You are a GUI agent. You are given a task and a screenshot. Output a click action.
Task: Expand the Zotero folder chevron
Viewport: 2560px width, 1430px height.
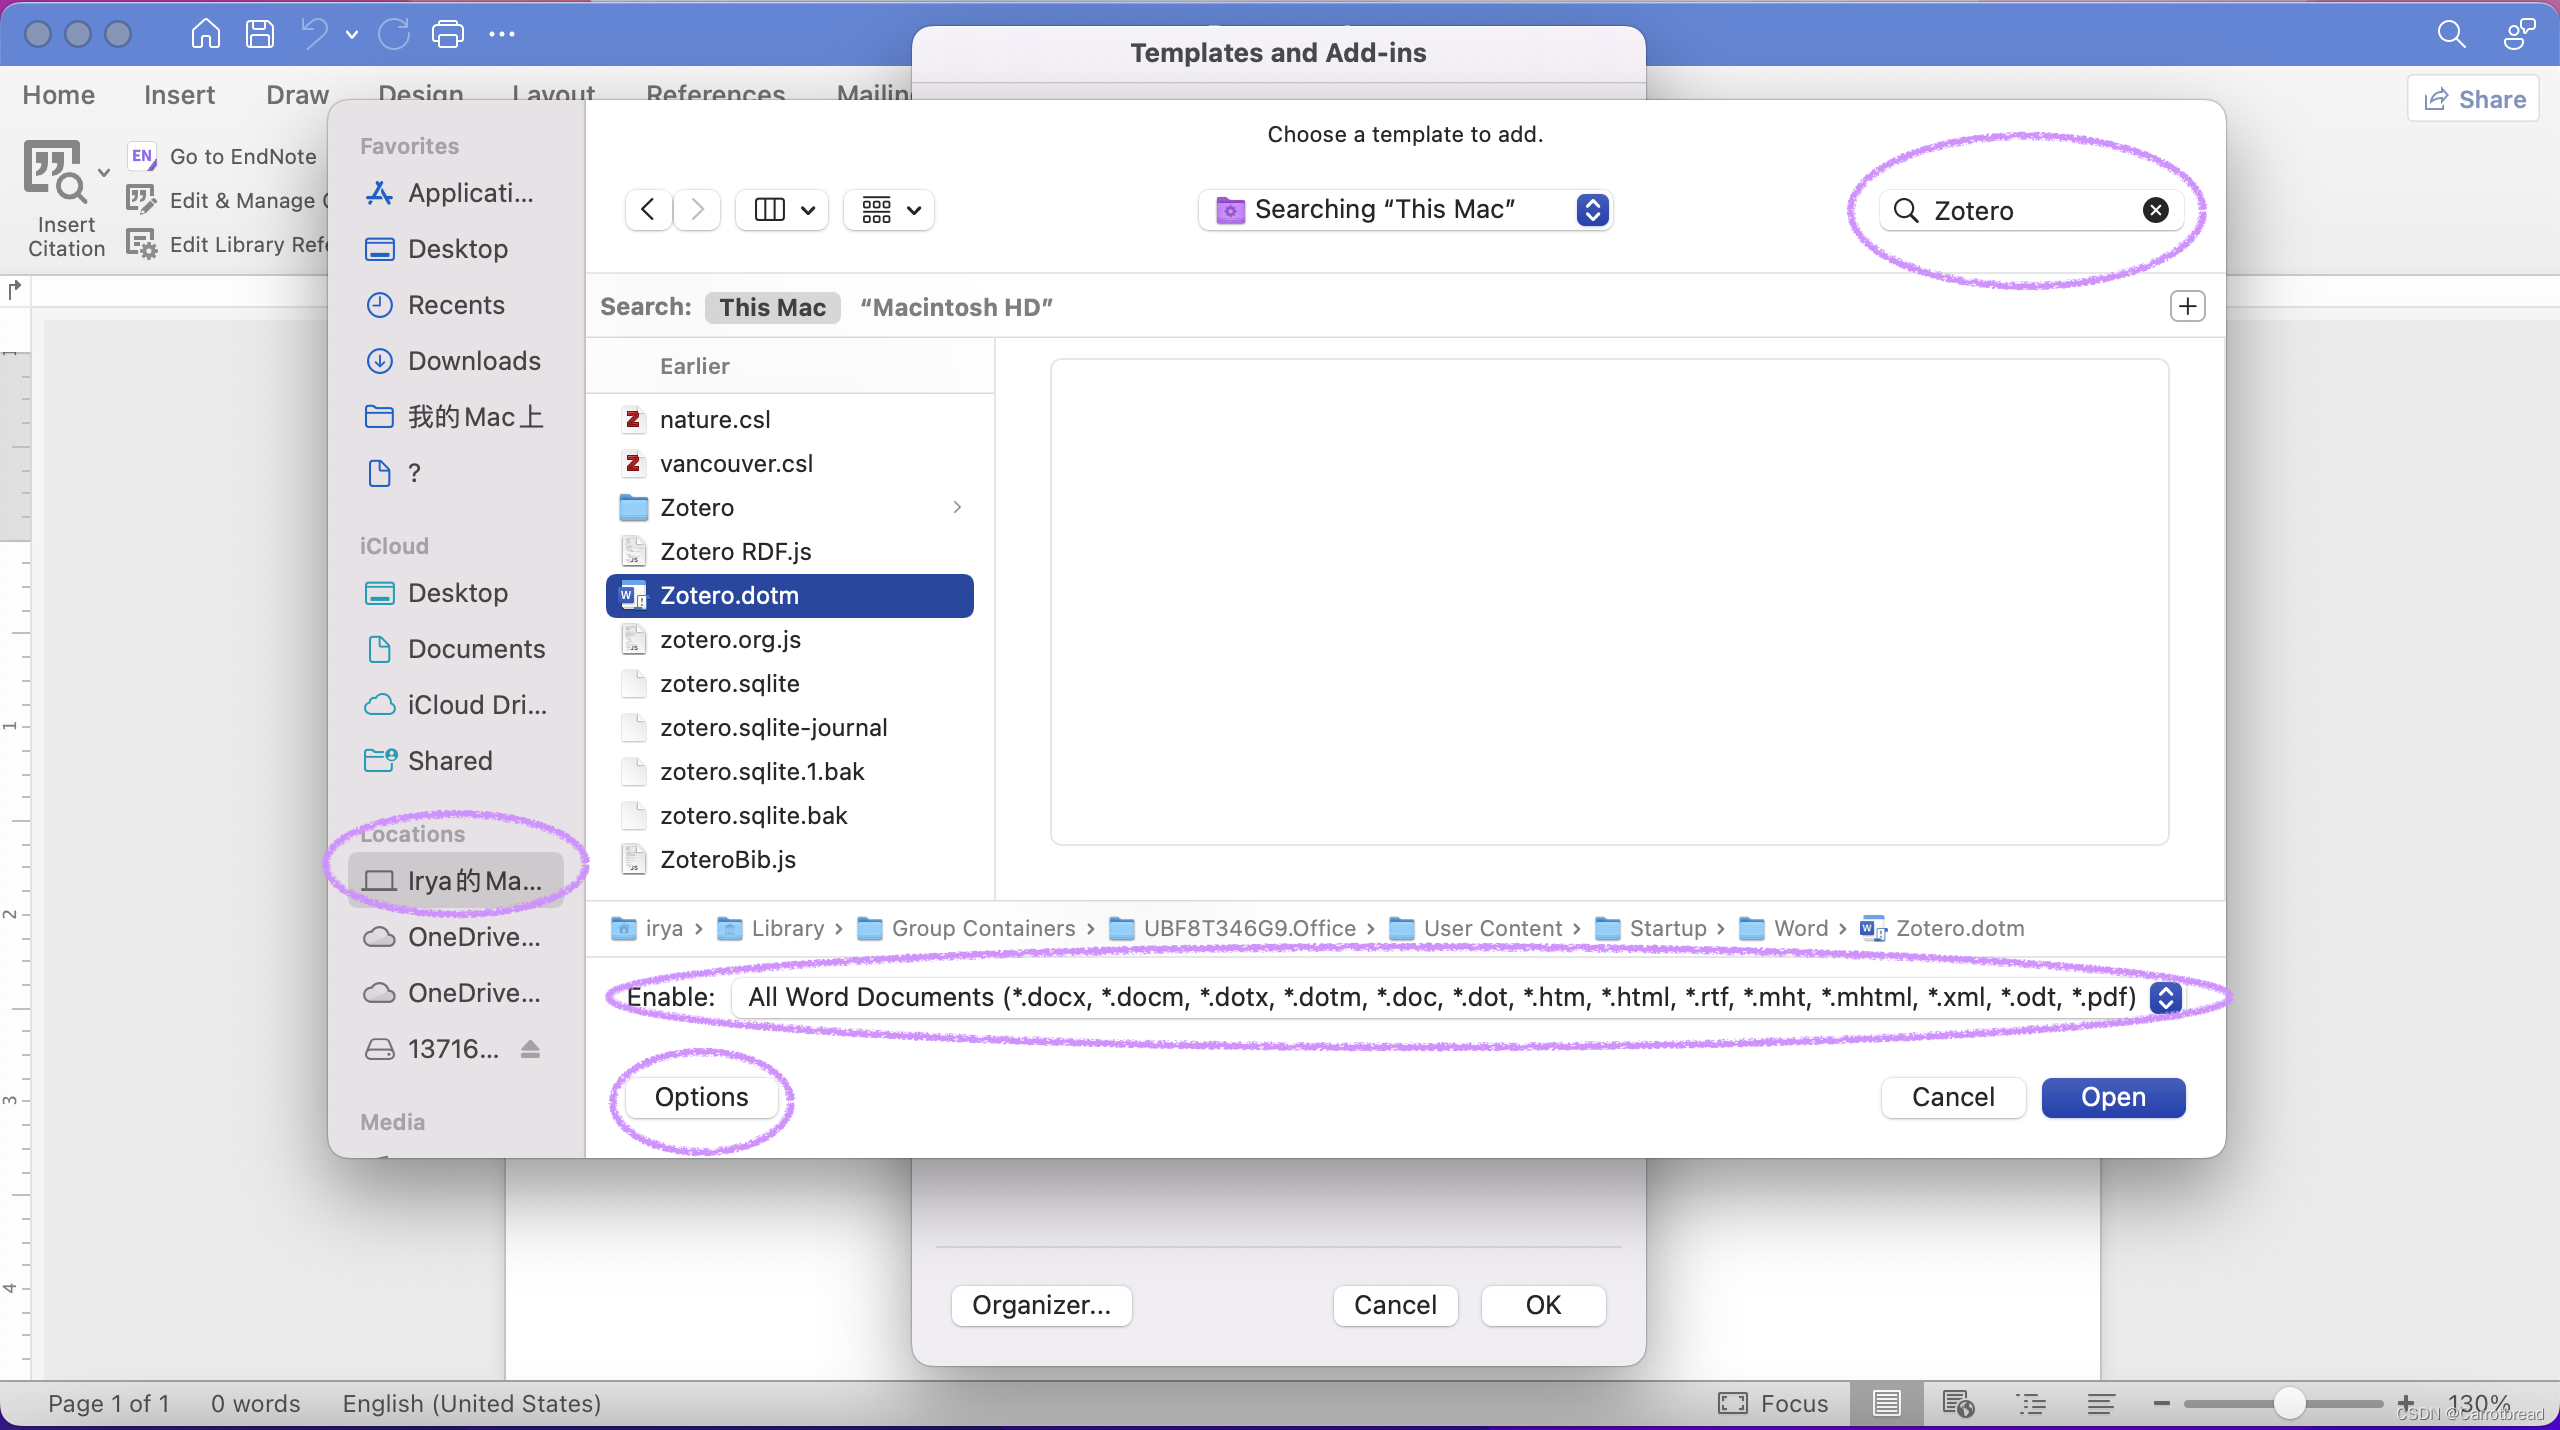958,508
